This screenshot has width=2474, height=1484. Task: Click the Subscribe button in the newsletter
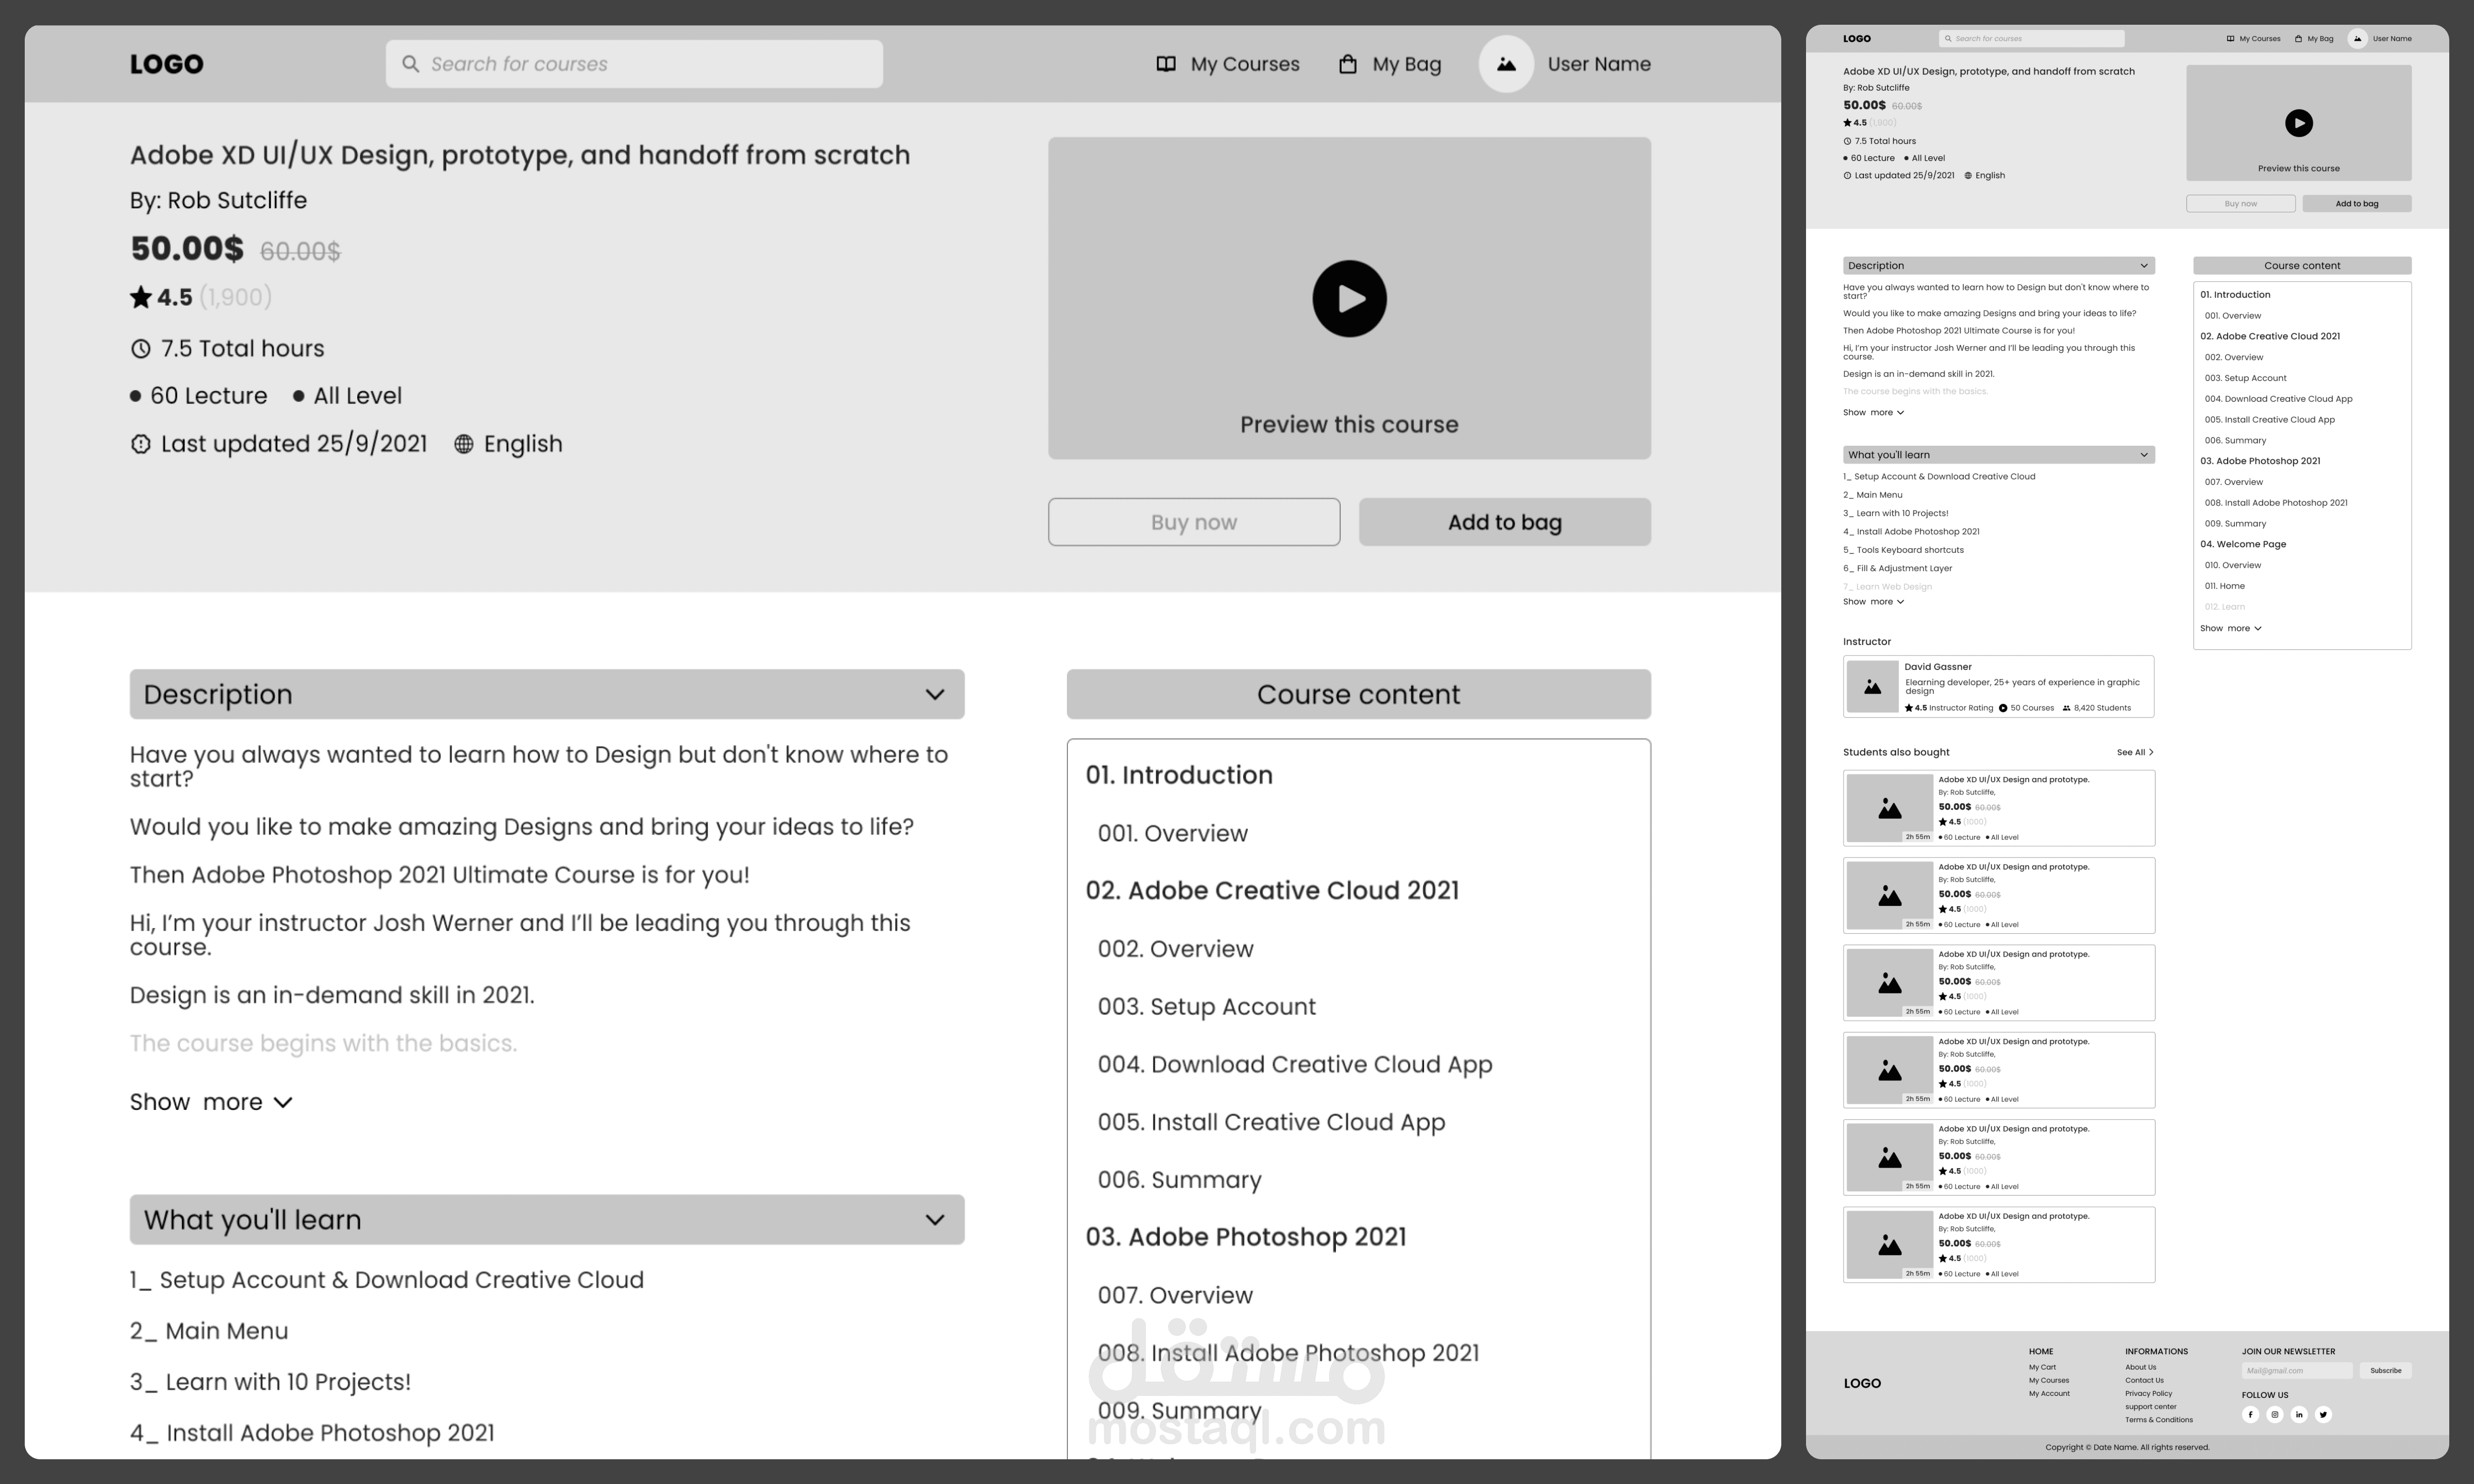coord(2385,1370)
